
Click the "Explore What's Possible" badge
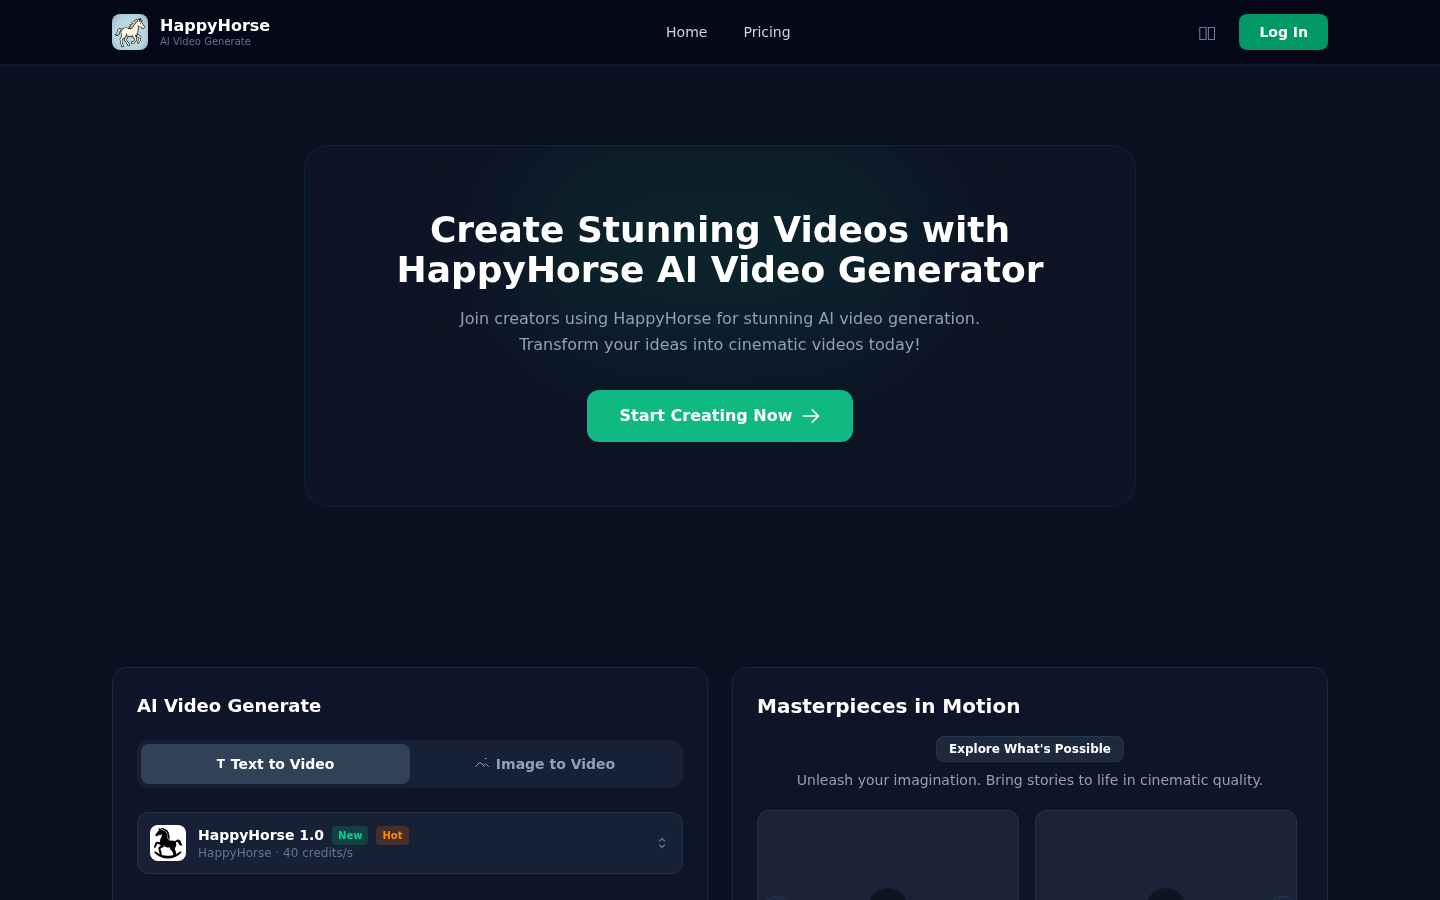pyautogui.click(x=1030, y=749)
